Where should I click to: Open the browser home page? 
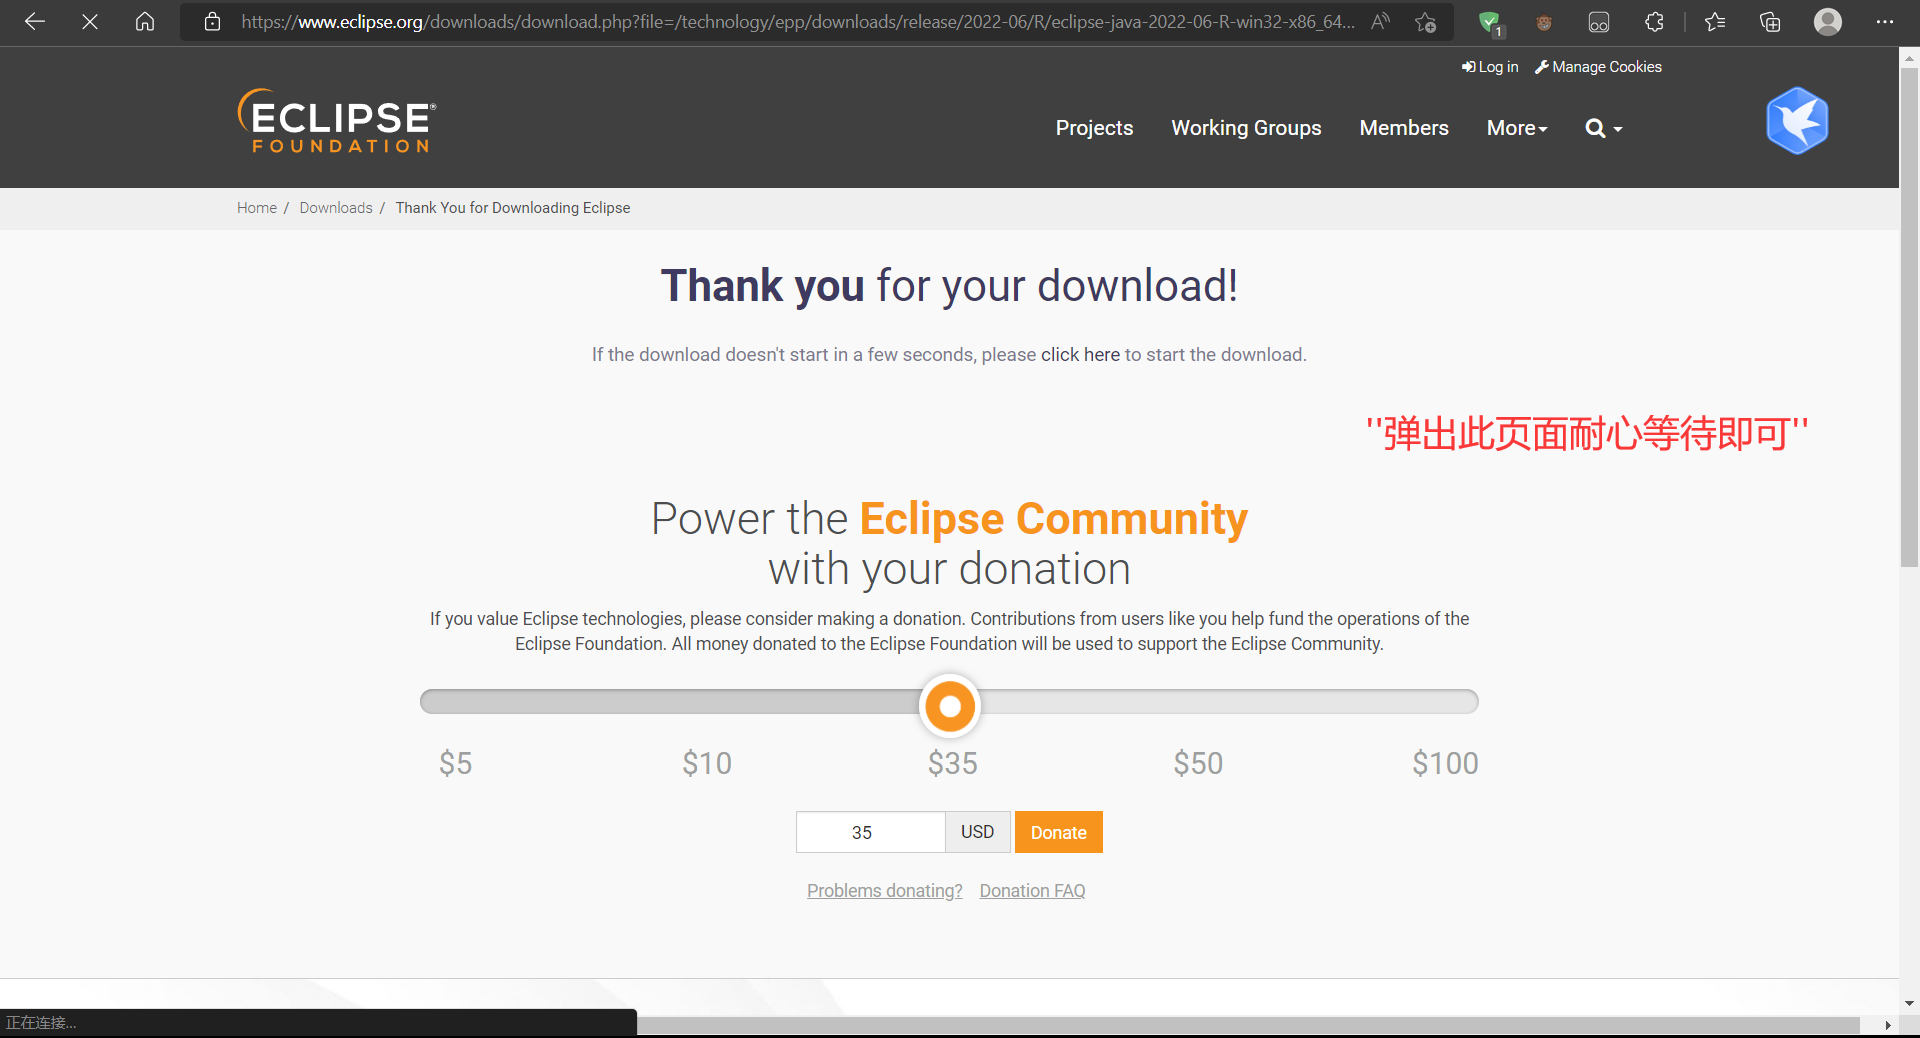pos(145,22)
